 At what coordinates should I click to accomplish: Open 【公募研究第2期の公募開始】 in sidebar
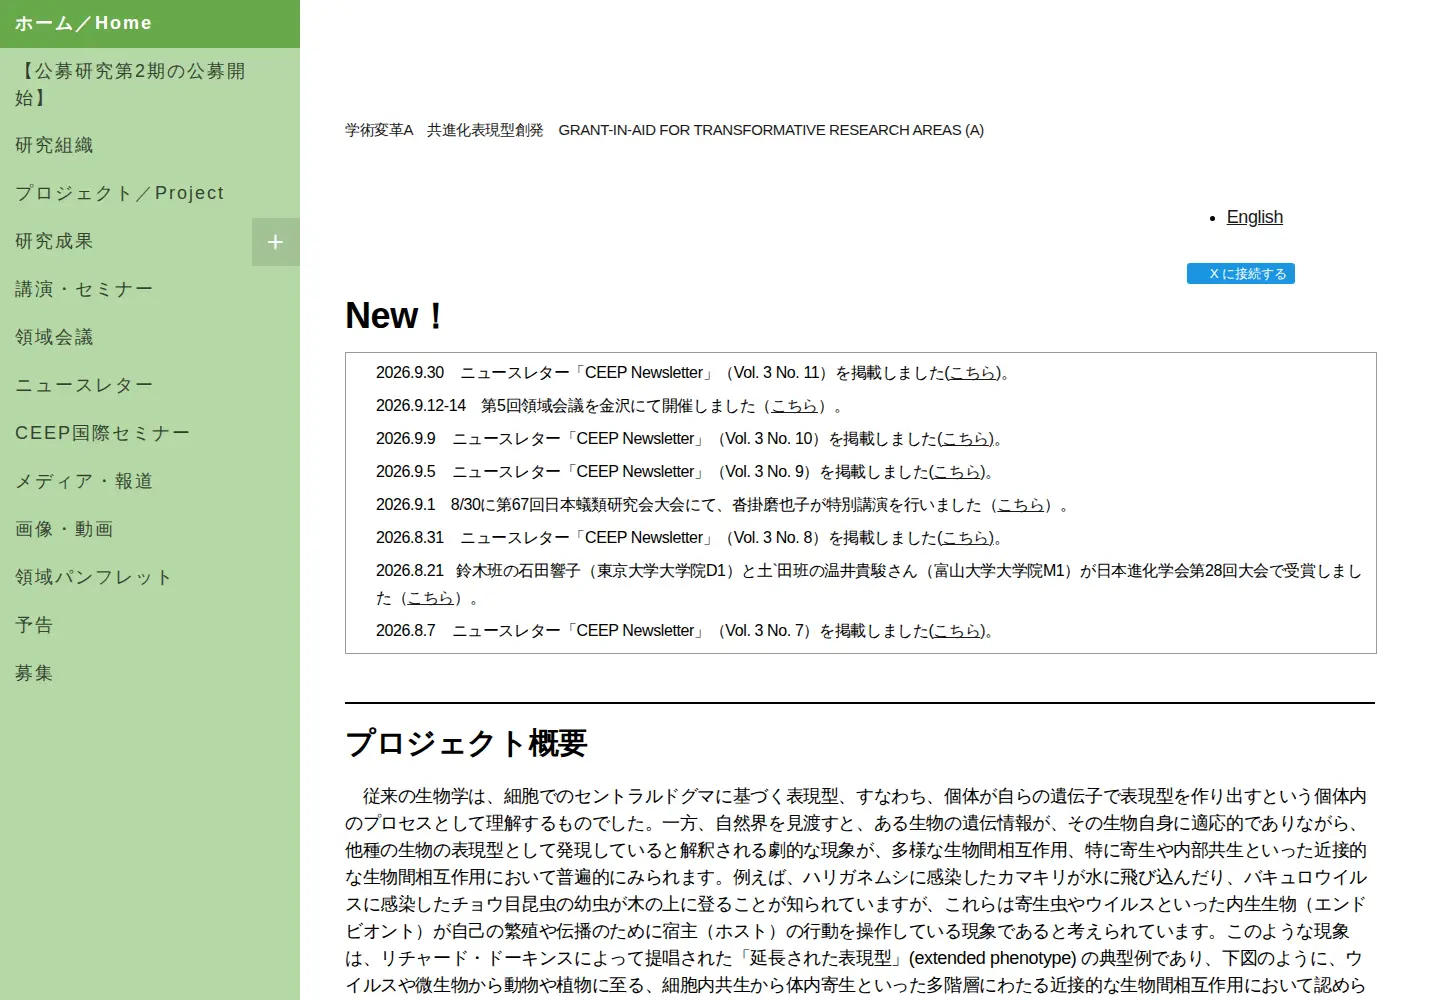[150, 84]
